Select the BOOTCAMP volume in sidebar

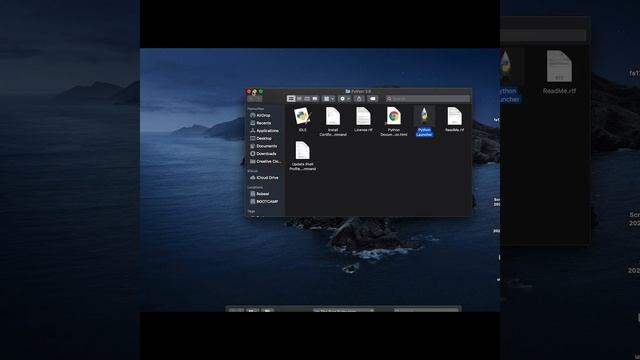[264, 202]
